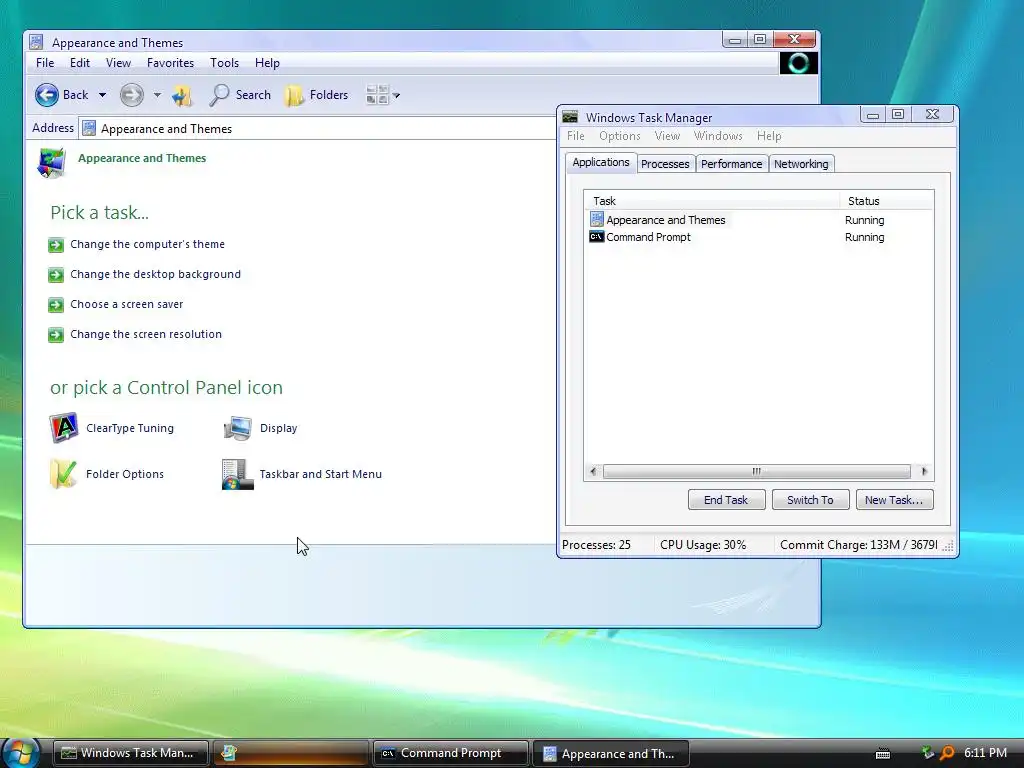This screenshot has width=1024, height=768.
Task: Toggle the Folders pane button
Action: point(317,95)
